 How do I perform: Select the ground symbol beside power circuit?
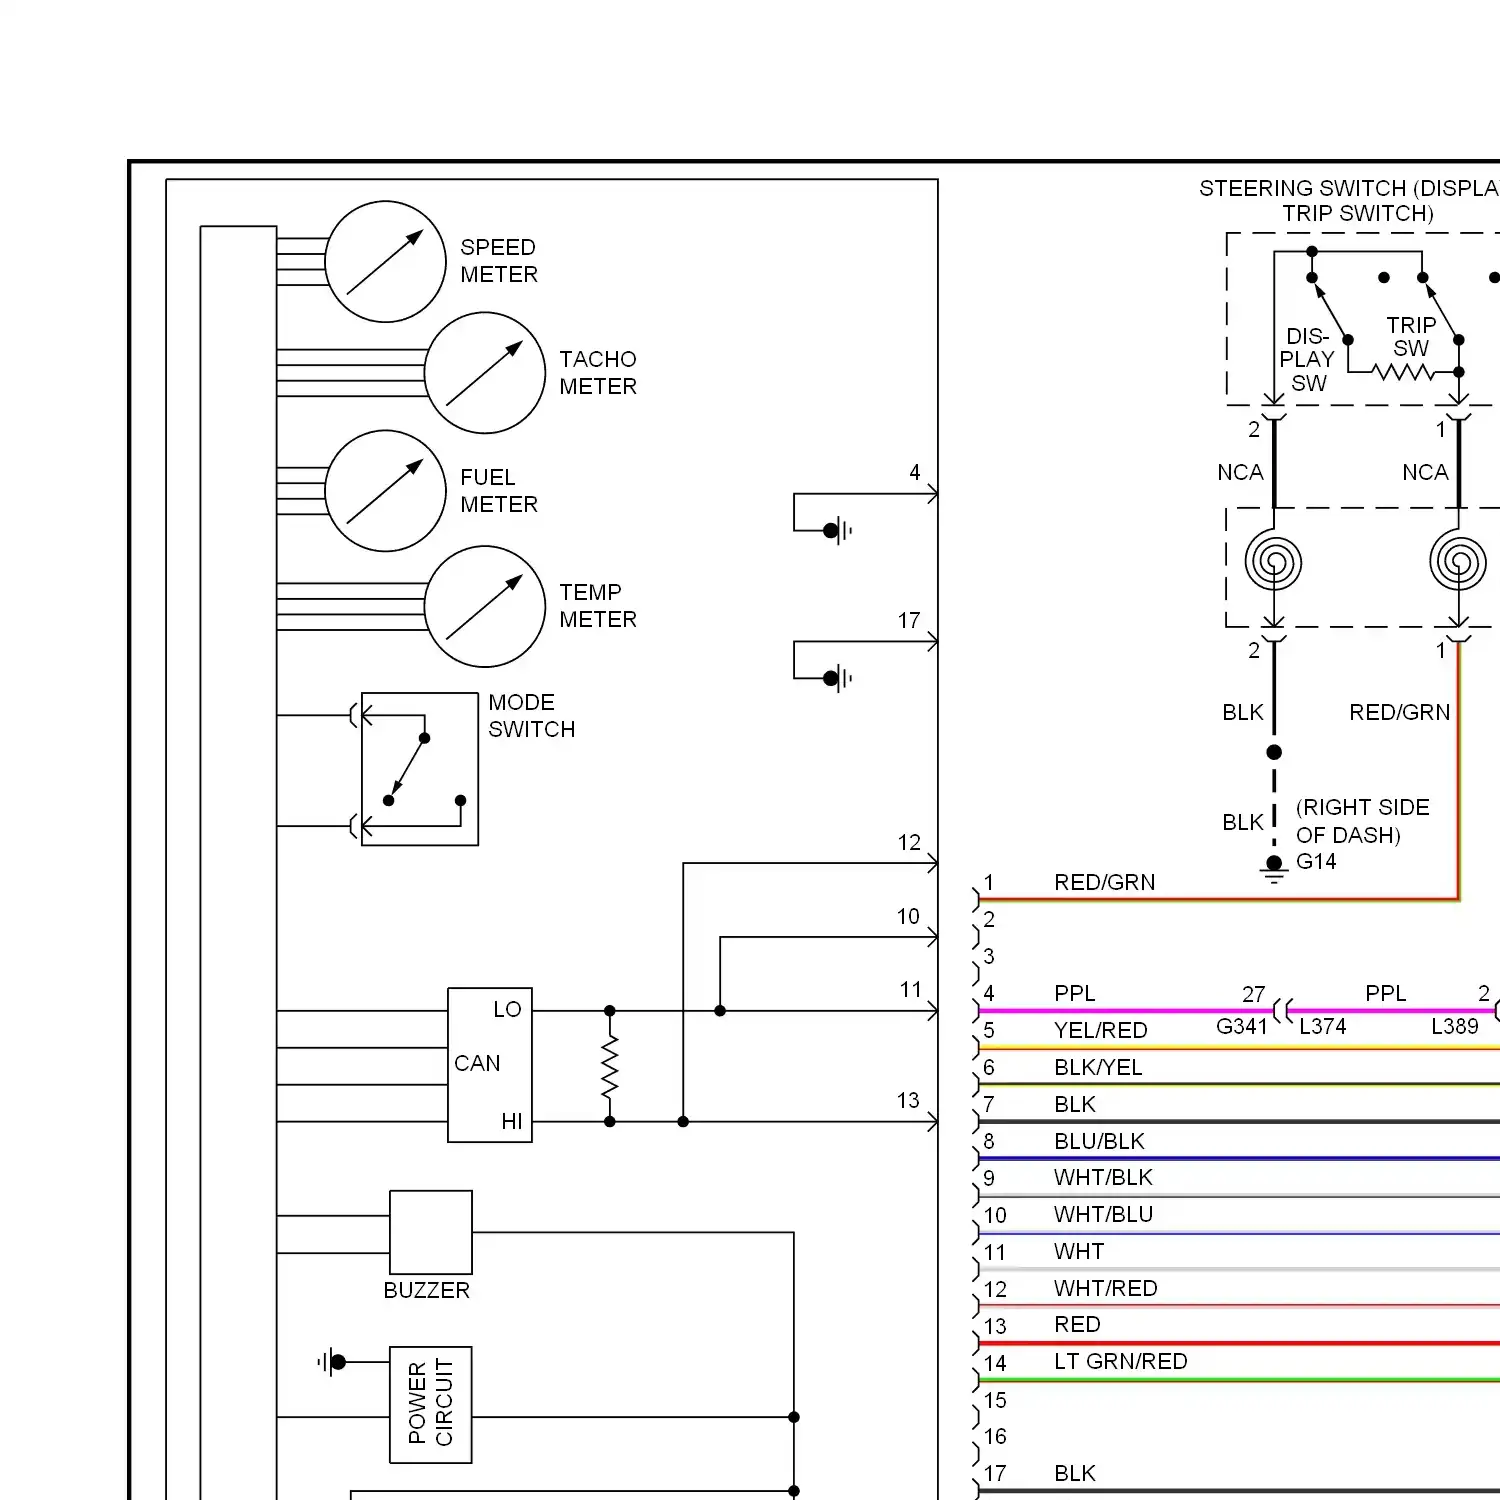(331, 1362)
